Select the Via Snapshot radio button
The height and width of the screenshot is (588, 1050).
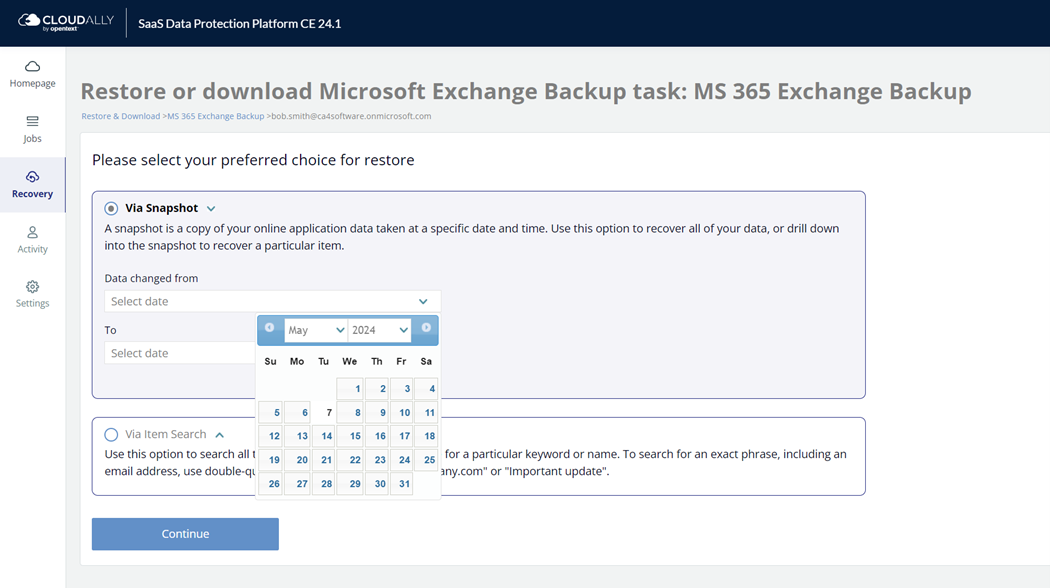tap(111, 208)
